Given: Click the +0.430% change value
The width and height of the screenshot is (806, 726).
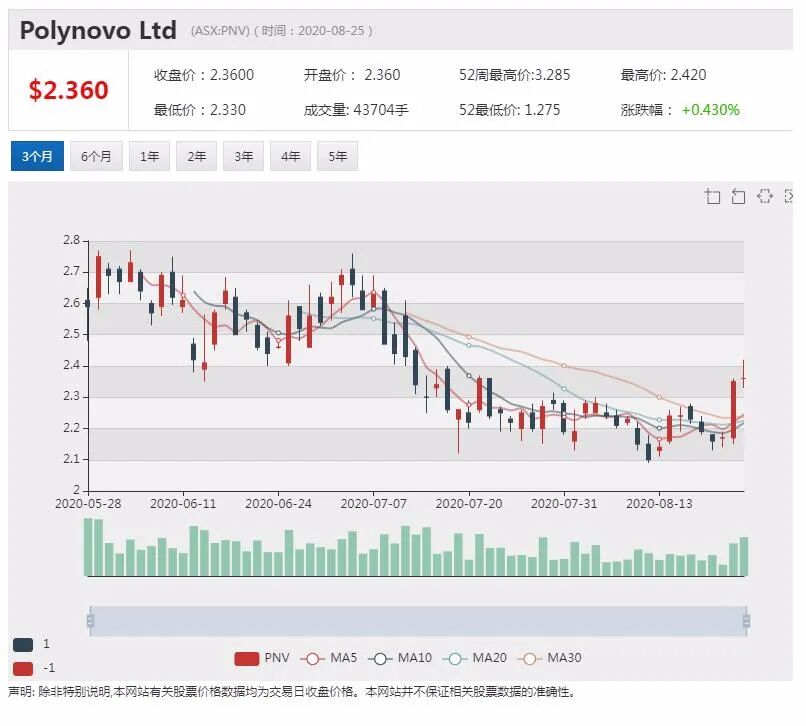Looking at the screenshot, I should 710,110.
